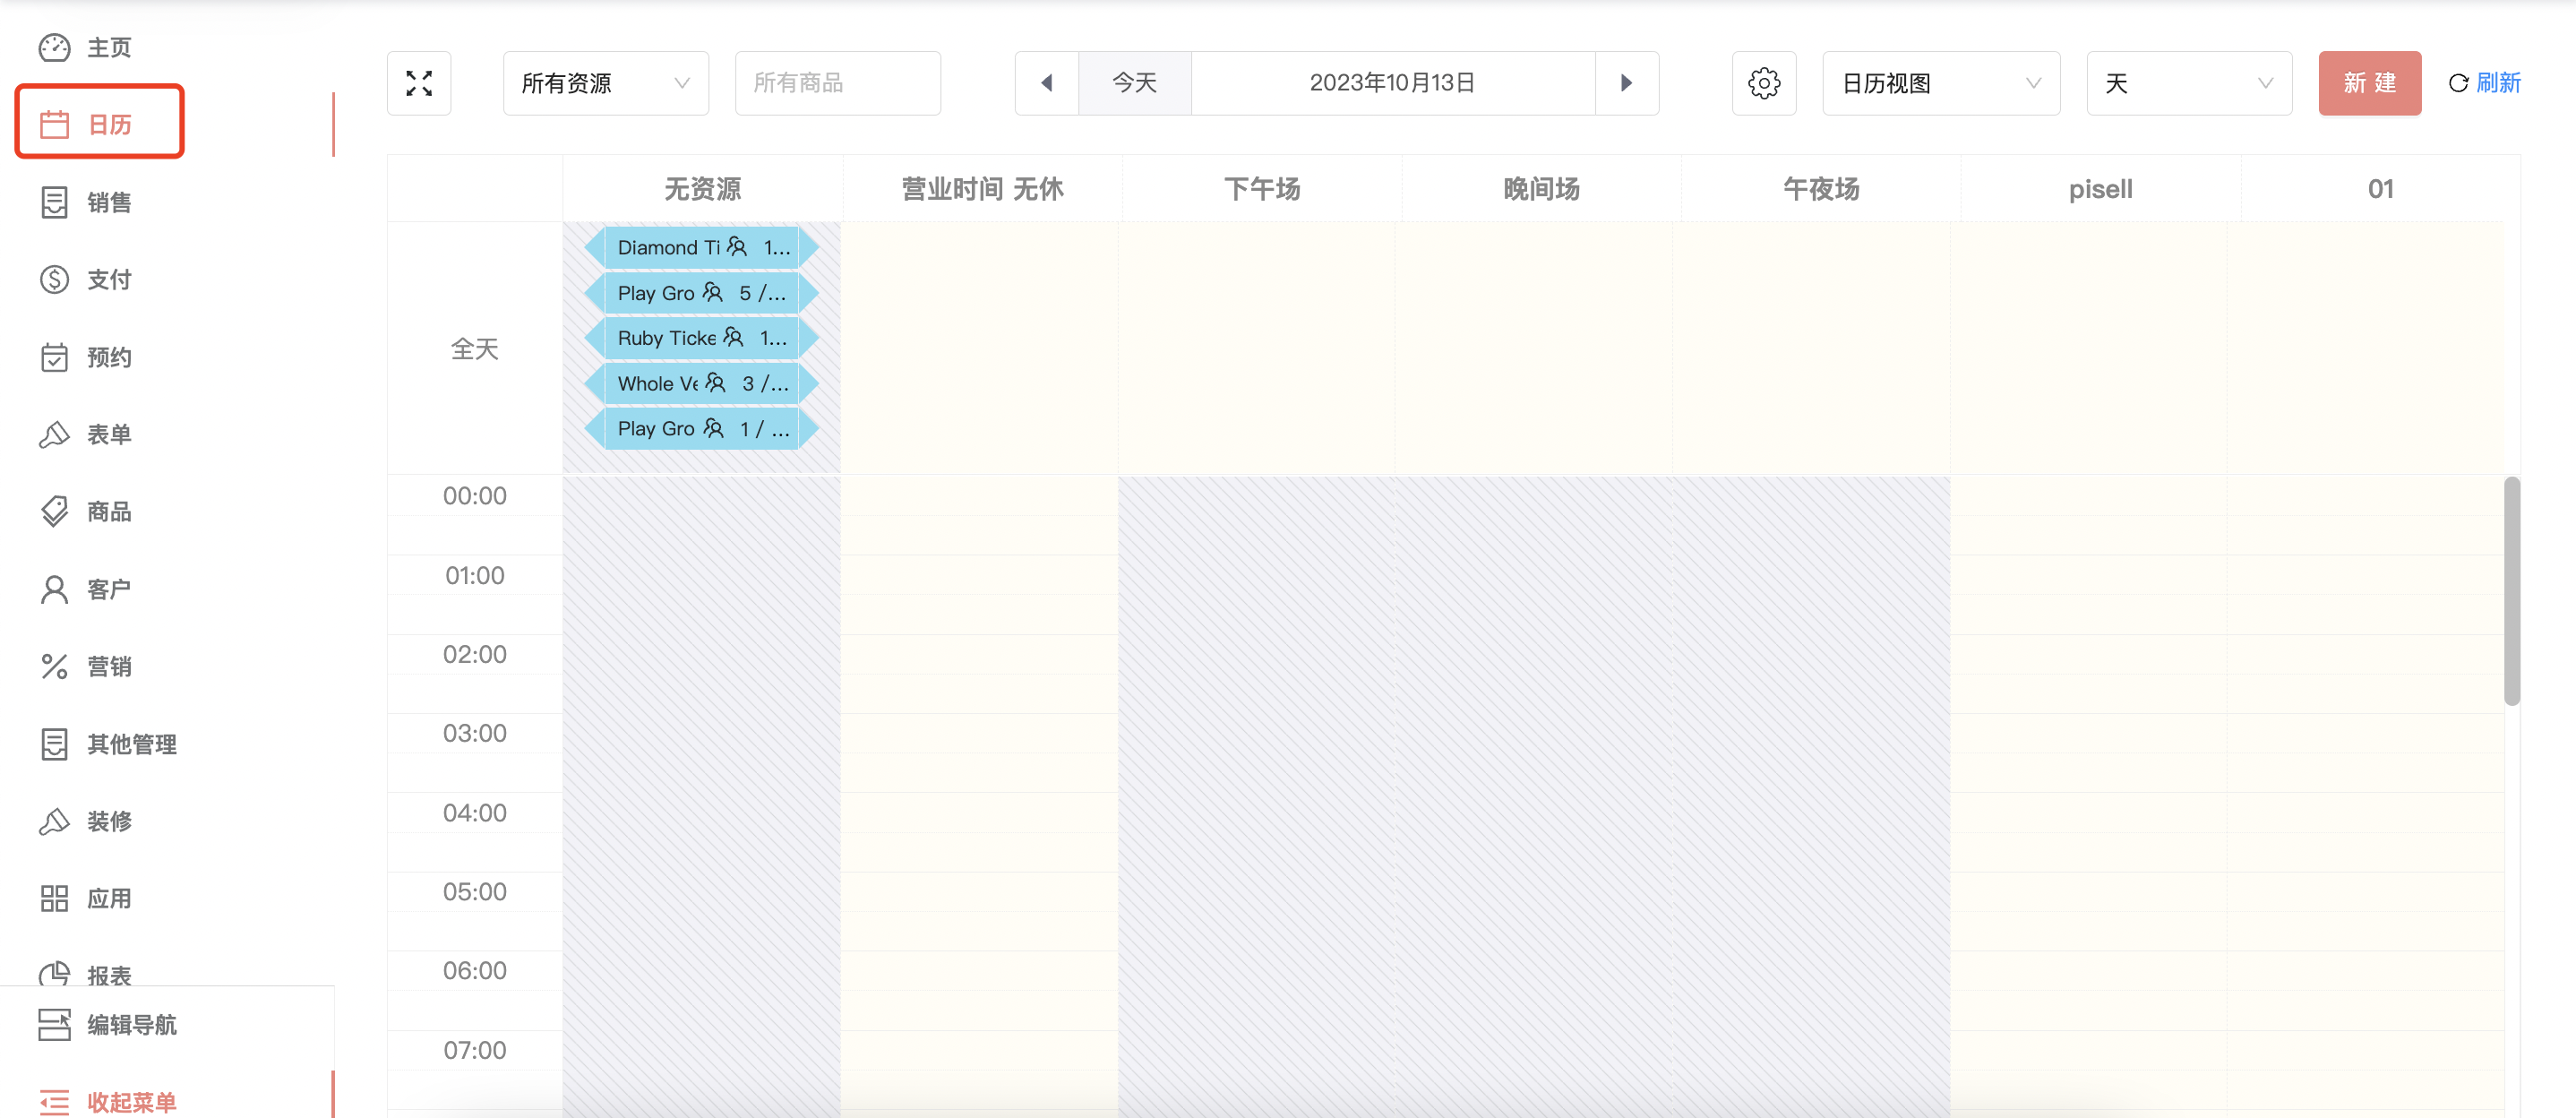Screen dimensions: 2576x1118
Task: Open the Whole Ve 3 event
Action: point(702,383)
